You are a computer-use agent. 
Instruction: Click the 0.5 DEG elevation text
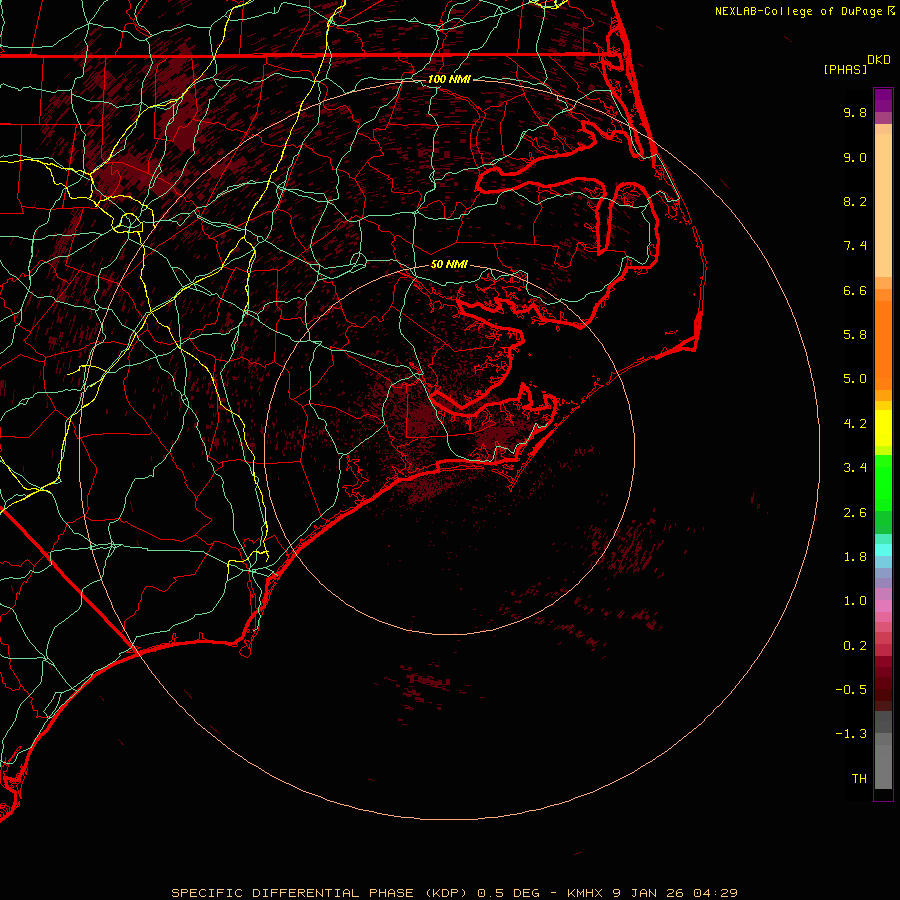coord(509,893)
